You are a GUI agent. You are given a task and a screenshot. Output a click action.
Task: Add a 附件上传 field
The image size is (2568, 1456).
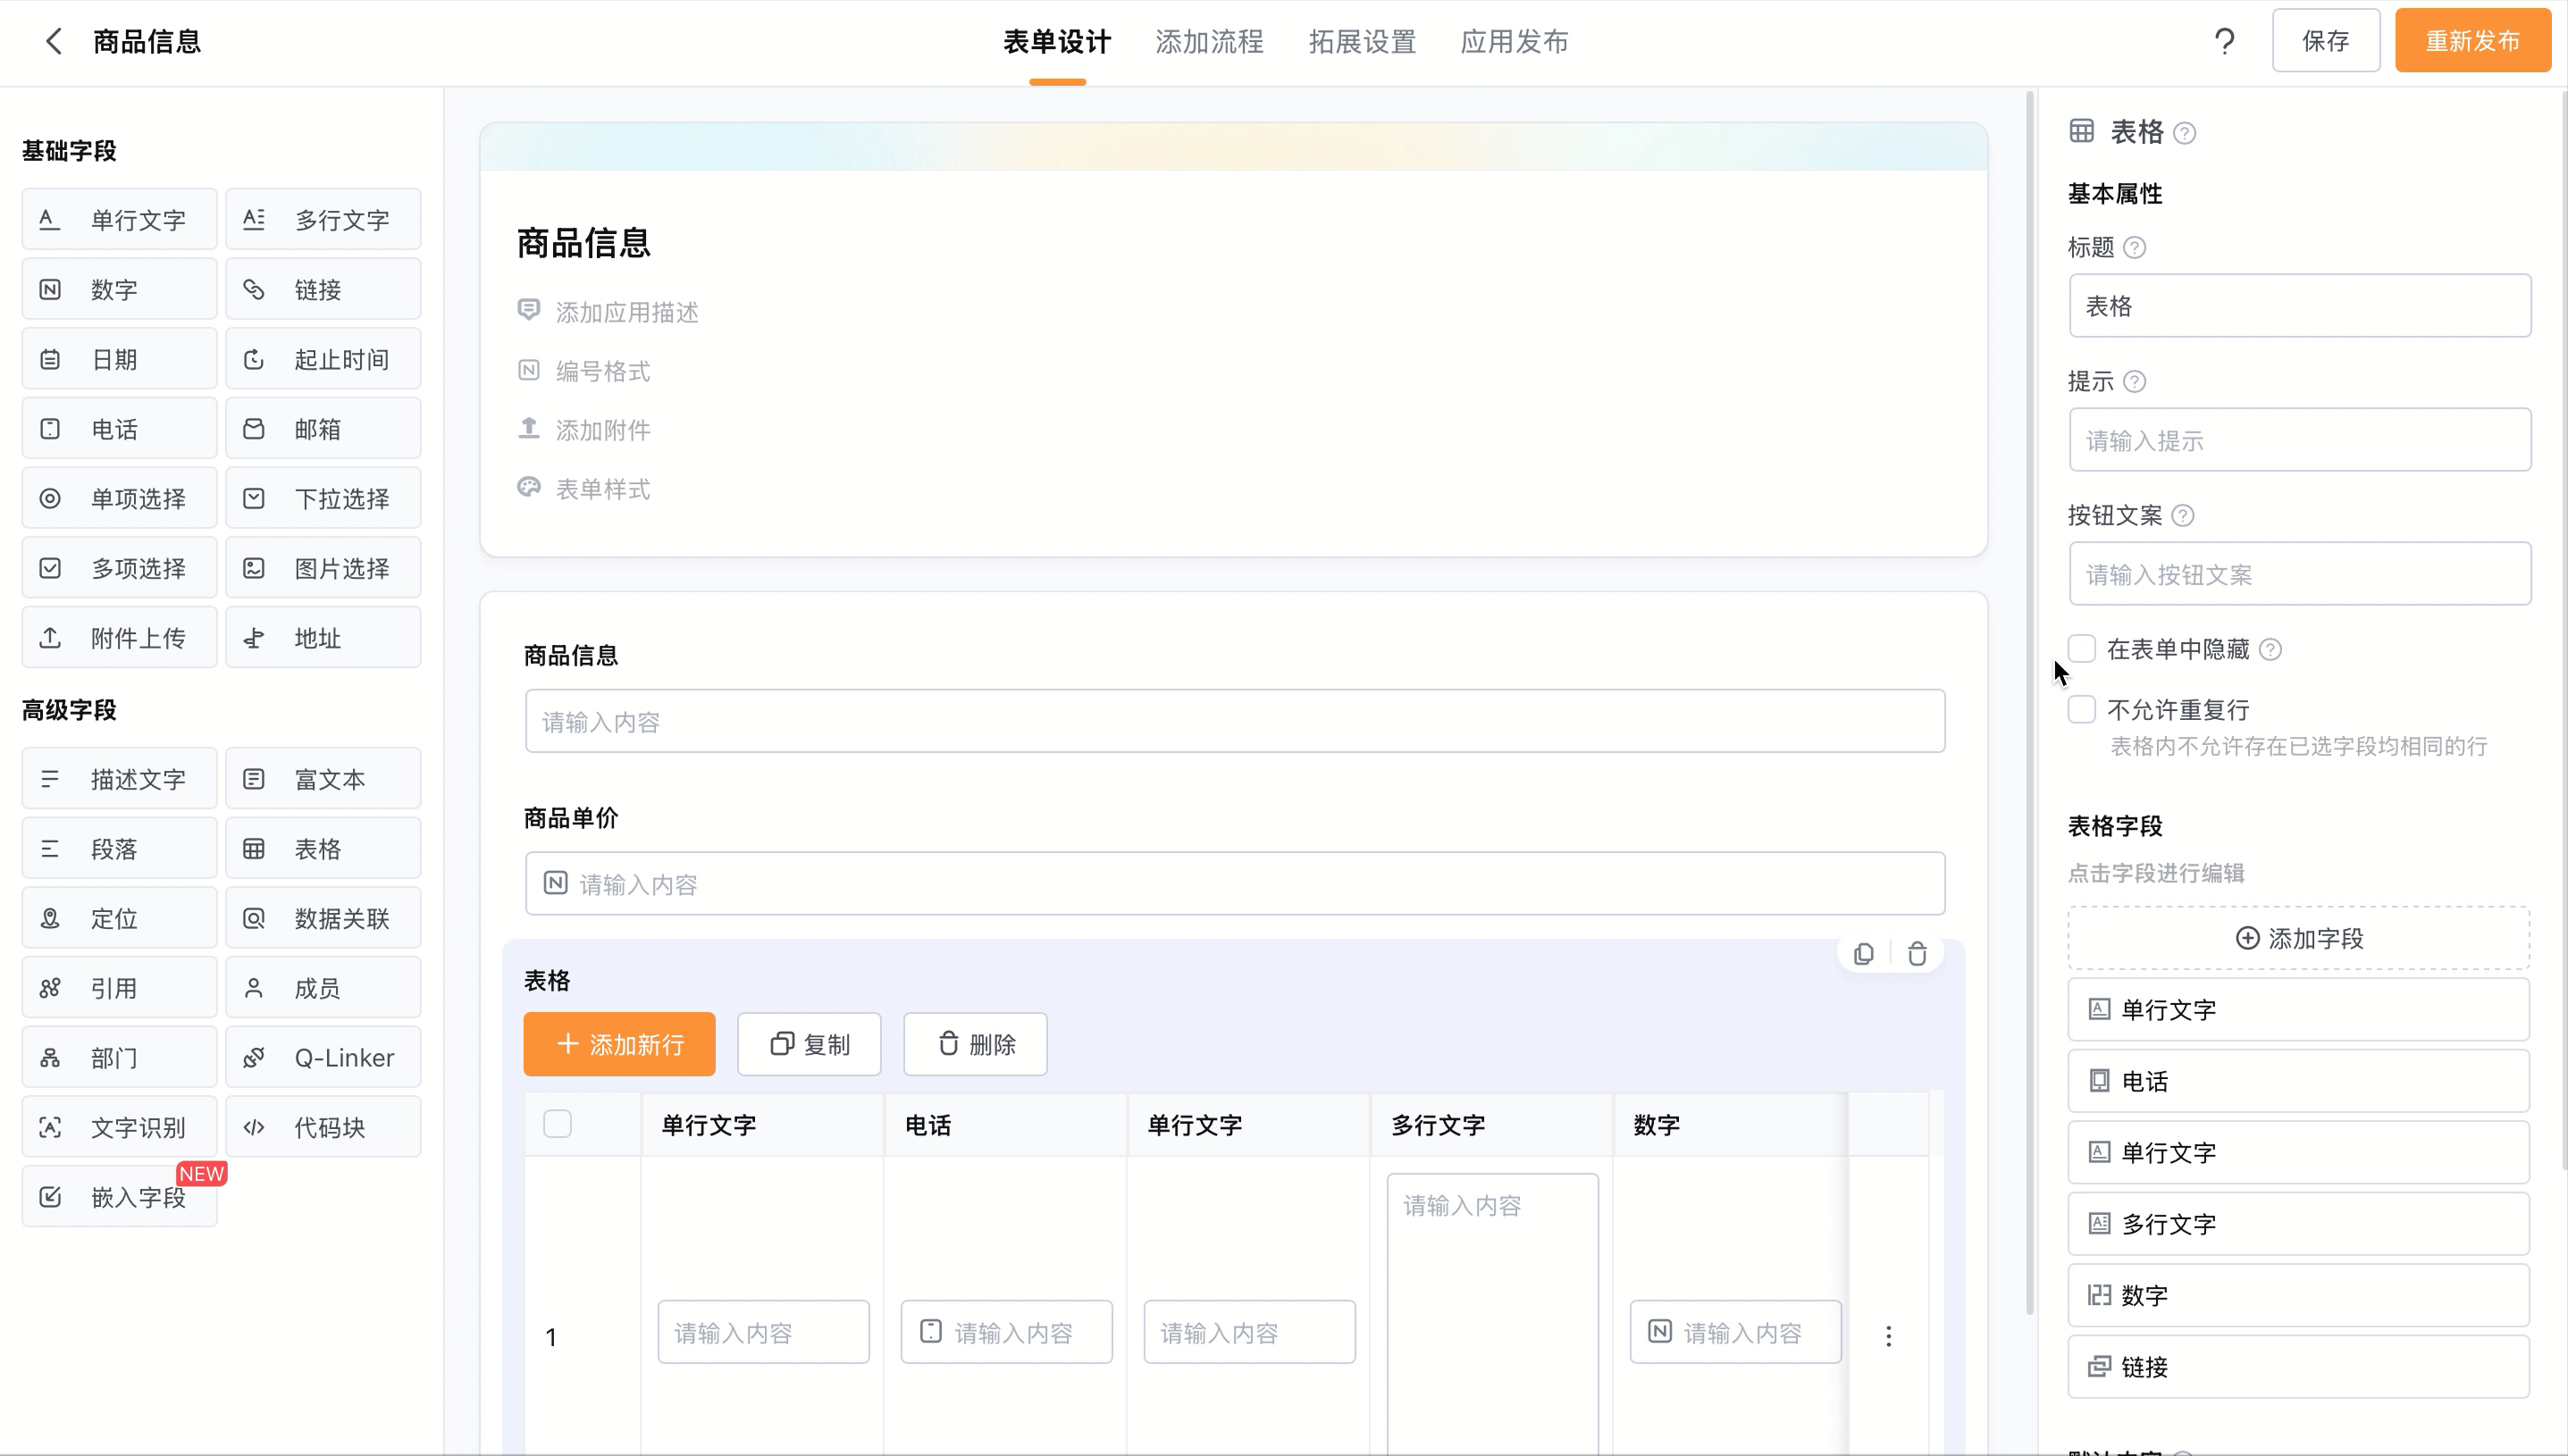click(119, 638)
